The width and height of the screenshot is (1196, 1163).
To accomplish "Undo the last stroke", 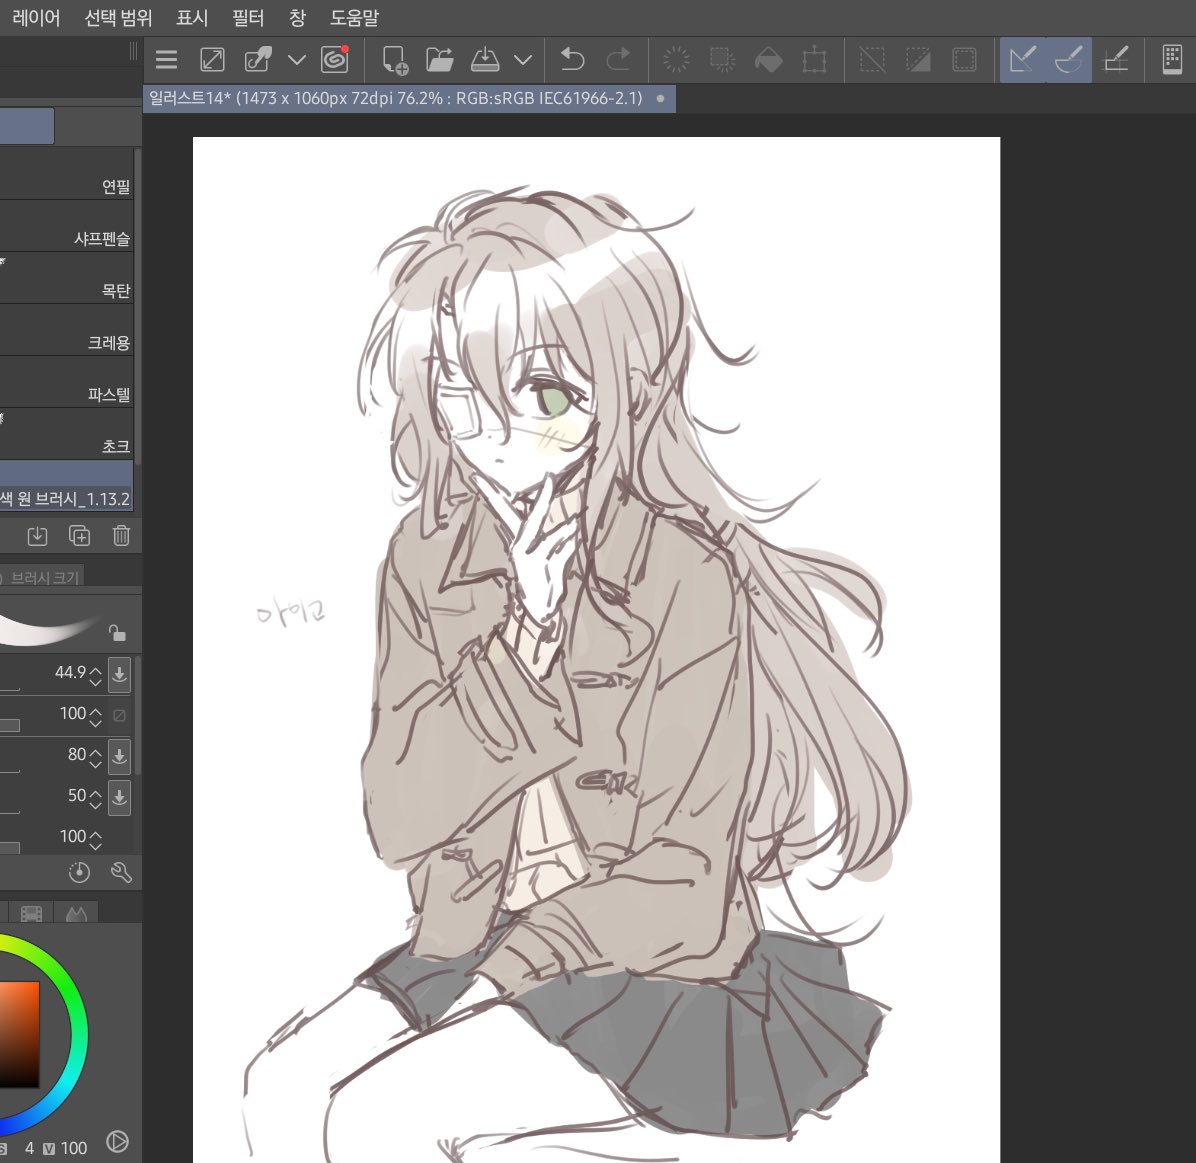I will [572, 59].
